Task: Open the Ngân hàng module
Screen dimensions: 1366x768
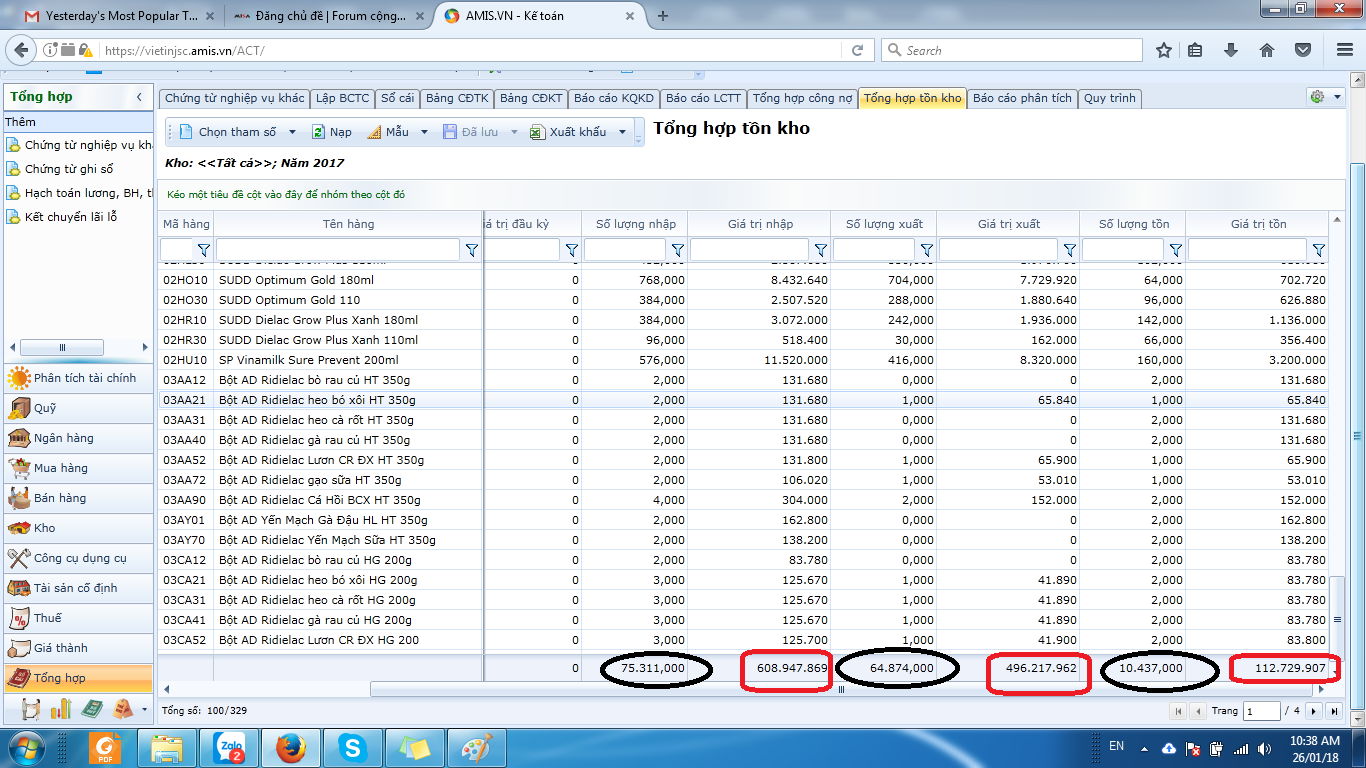Action: [78, 438]
